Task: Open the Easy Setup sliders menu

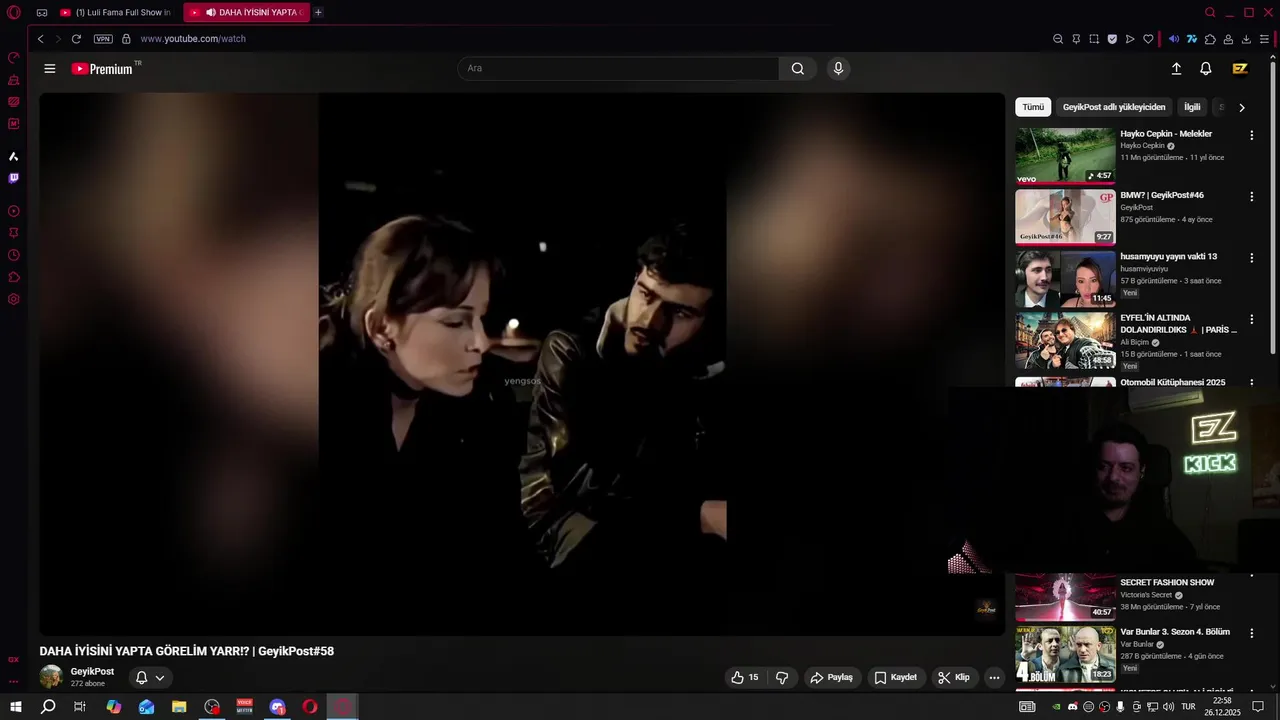Action: click(1264, 39)
